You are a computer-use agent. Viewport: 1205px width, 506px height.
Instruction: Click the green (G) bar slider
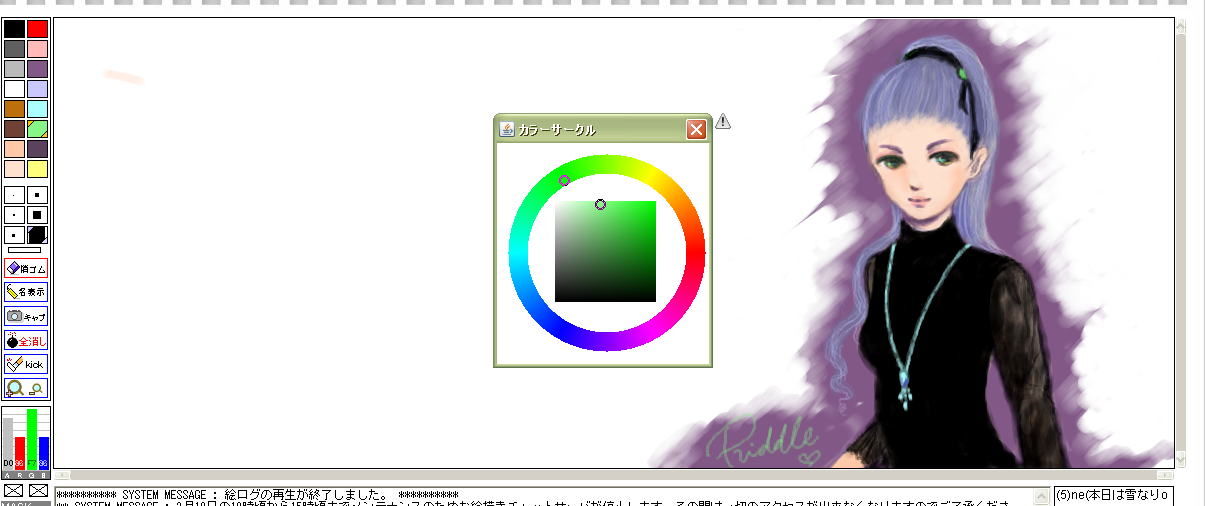click(32, 438)
